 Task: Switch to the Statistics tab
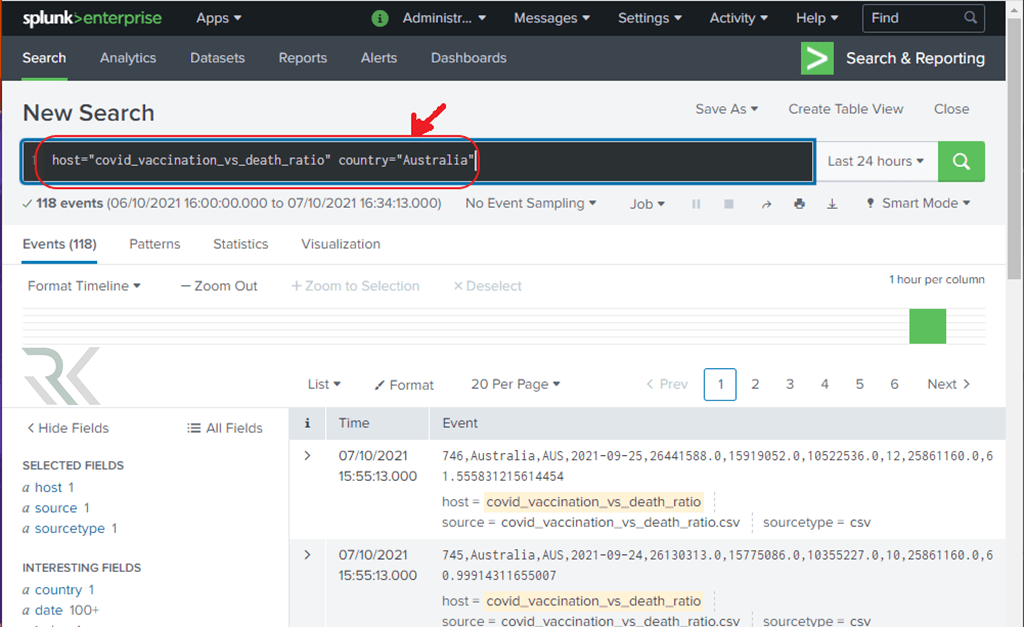[240, 244]
